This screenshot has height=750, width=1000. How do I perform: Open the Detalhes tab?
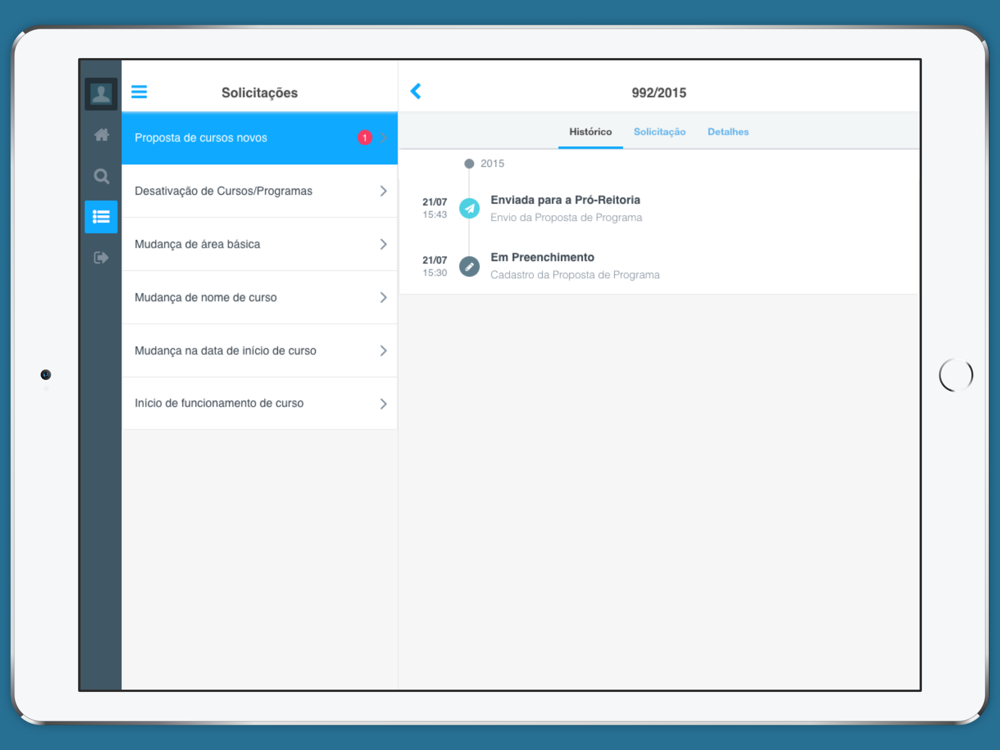click(x=728, y=132)
